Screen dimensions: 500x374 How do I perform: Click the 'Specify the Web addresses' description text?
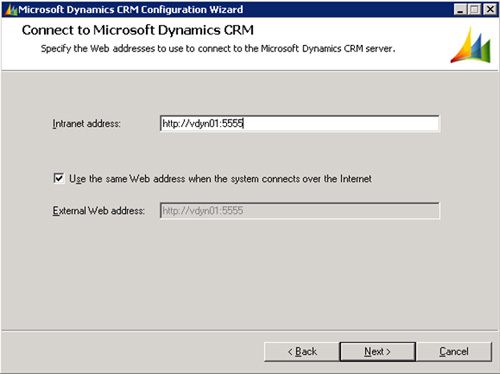tap(218, 49)
